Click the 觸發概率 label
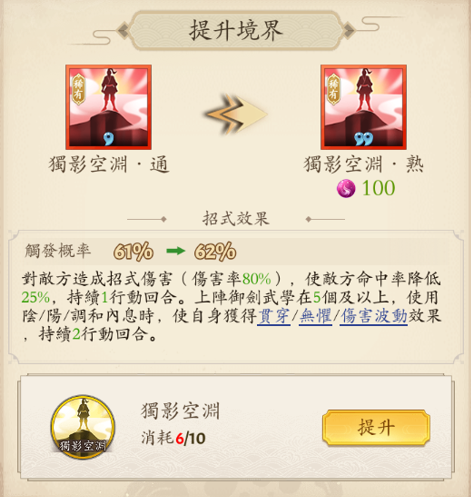This screenshot has height=497, width=471. [x=58, y=251]
